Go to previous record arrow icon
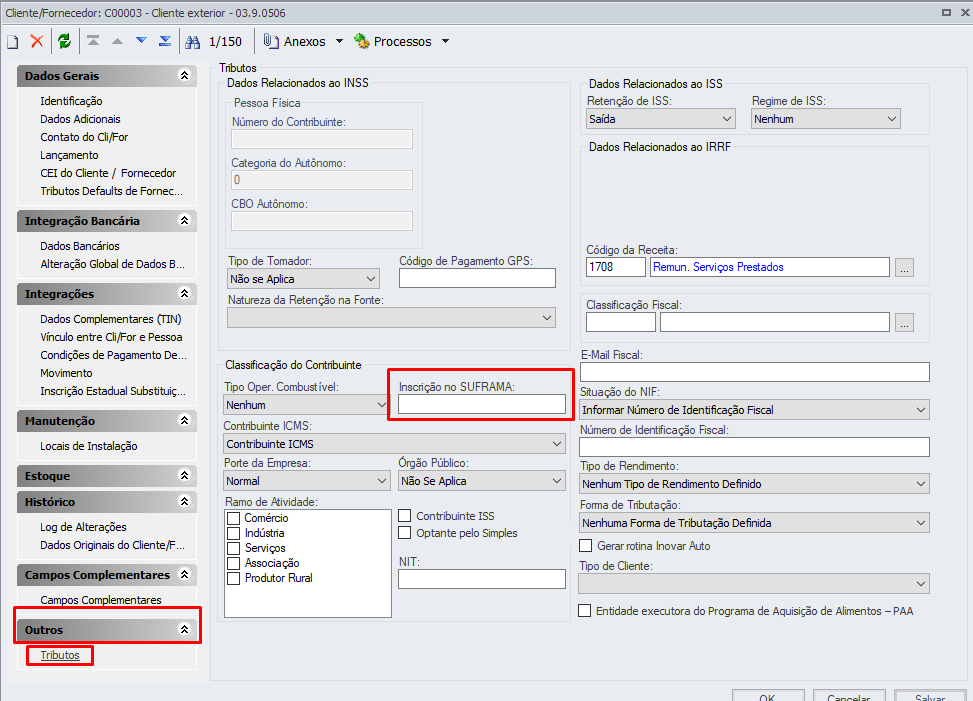 (117, 41)
